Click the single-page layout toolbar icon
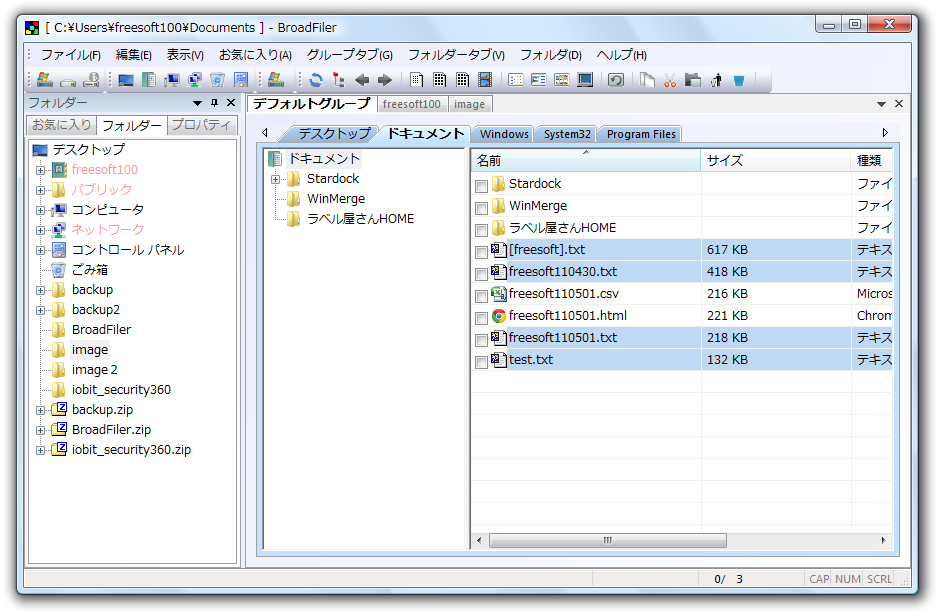937x612 pixels. tap(417, 79)
